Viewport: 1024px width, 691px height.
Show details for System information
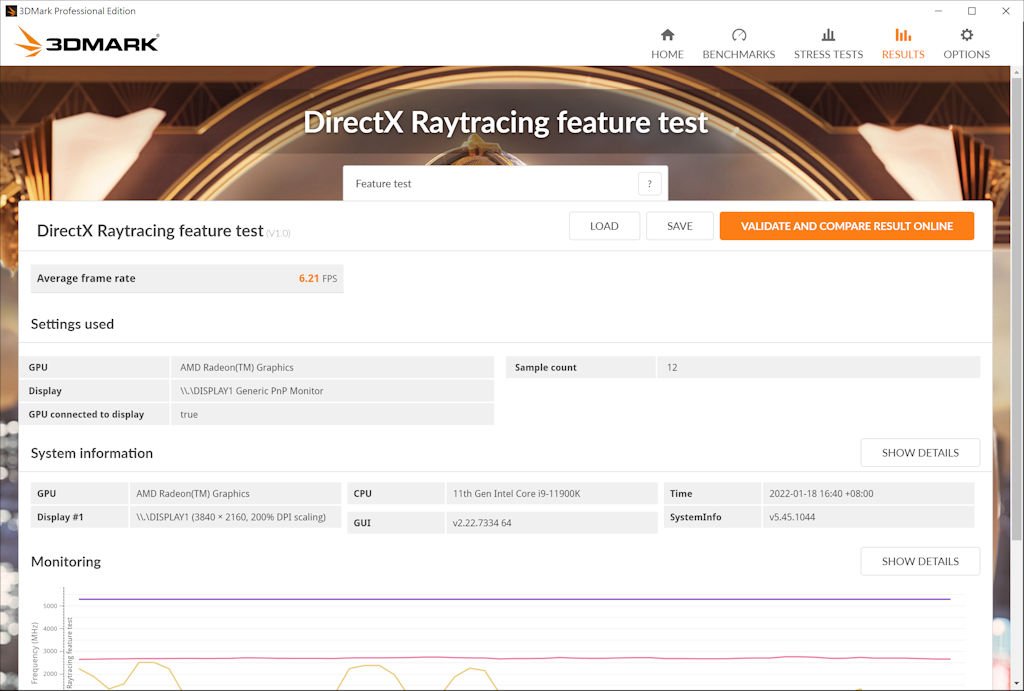point(919,453)
